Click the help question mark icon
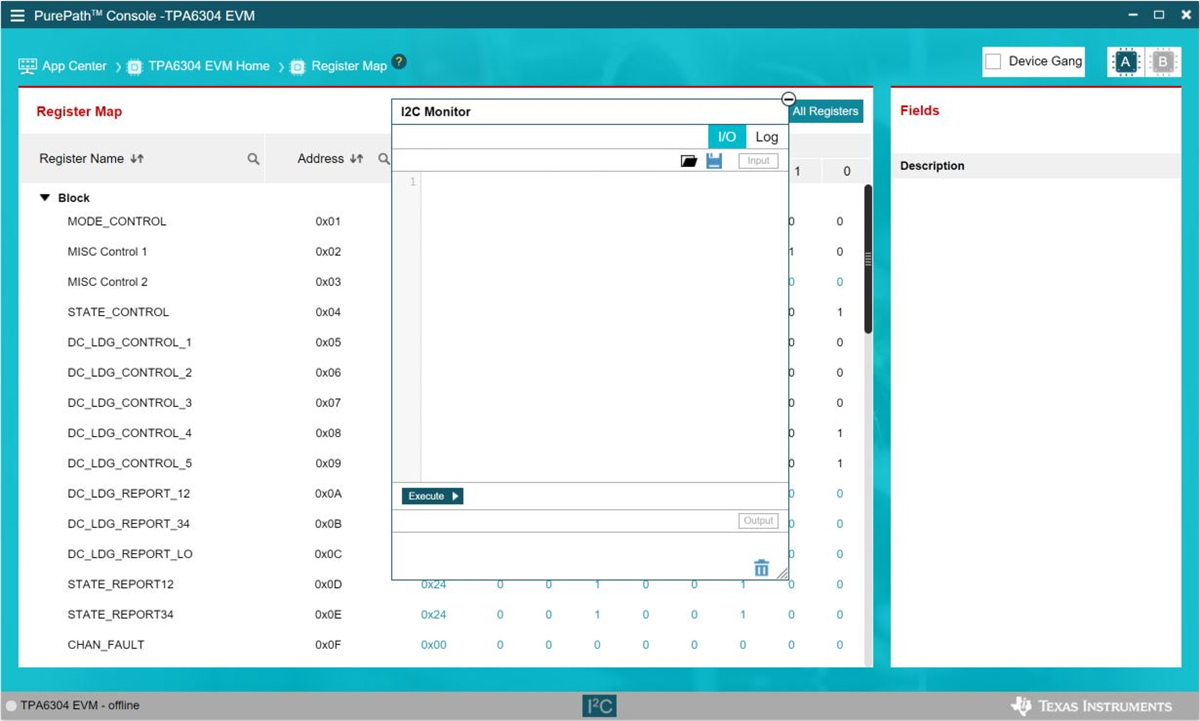 click(x=399, y=62)
